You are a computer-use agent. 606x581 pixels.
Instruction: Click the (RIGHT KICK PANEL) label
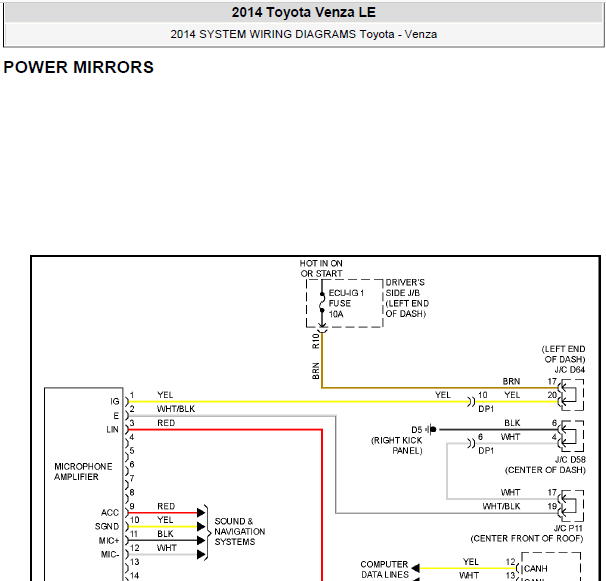pyautogui.click(x=397, y=445)
